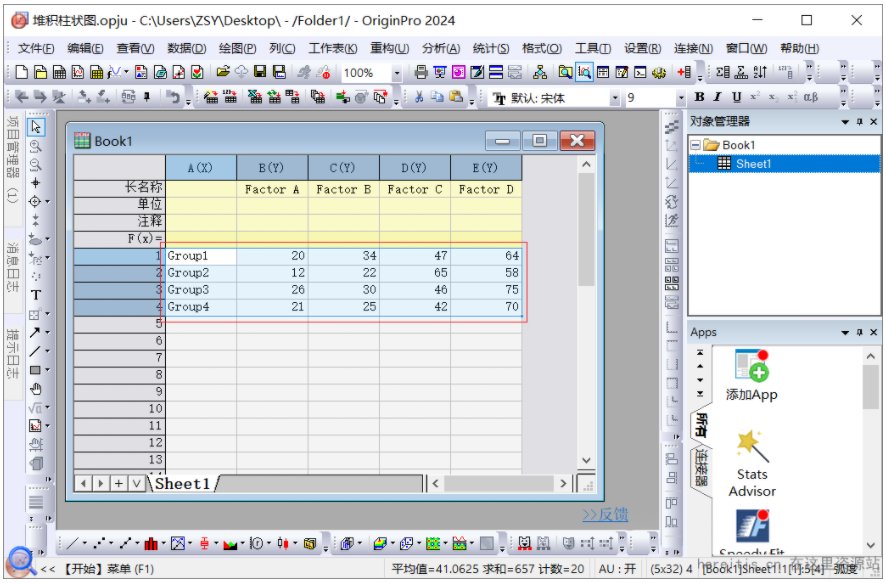Screen dimensions: 886x583
Task: Select the Sheet1 tab
Action: [x=182, y=484]
